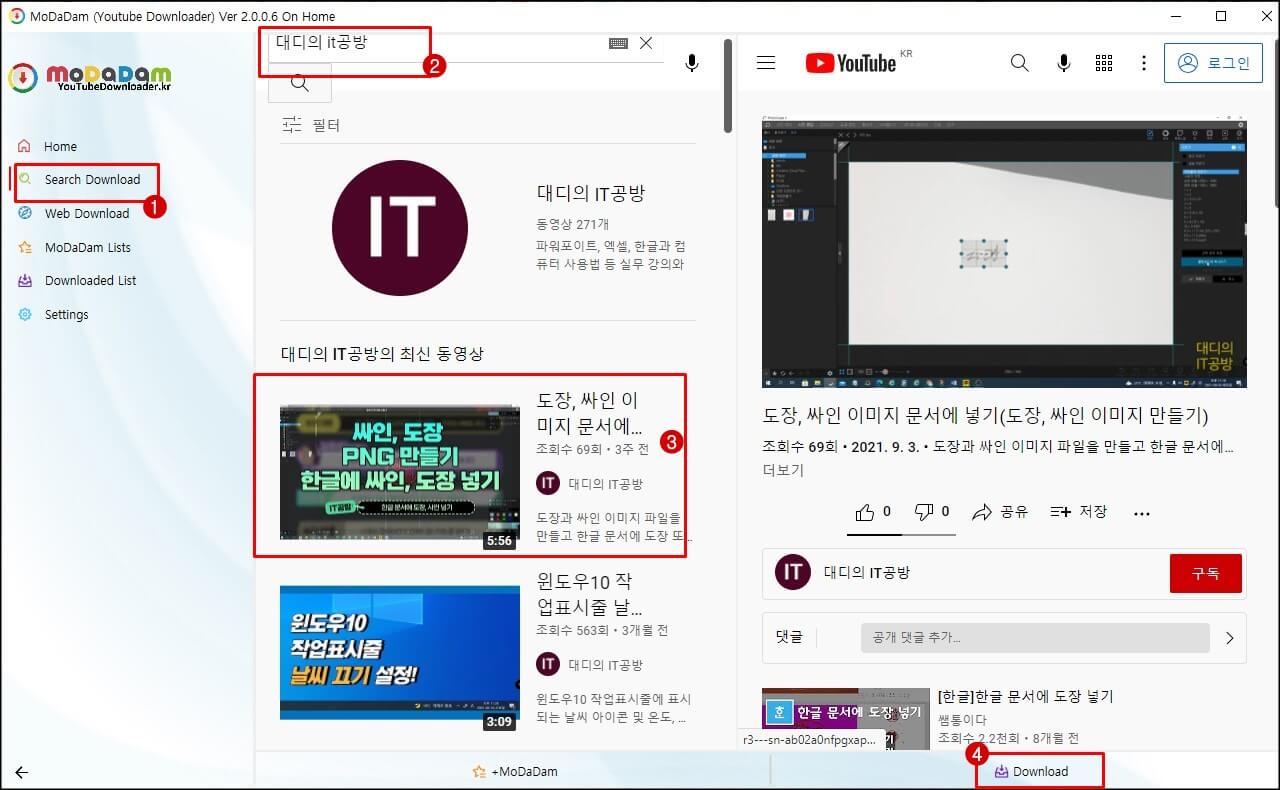Click YouTube's voice search microphone icon
Viewport: 1280px width, 790px height.
point(1062,62)
